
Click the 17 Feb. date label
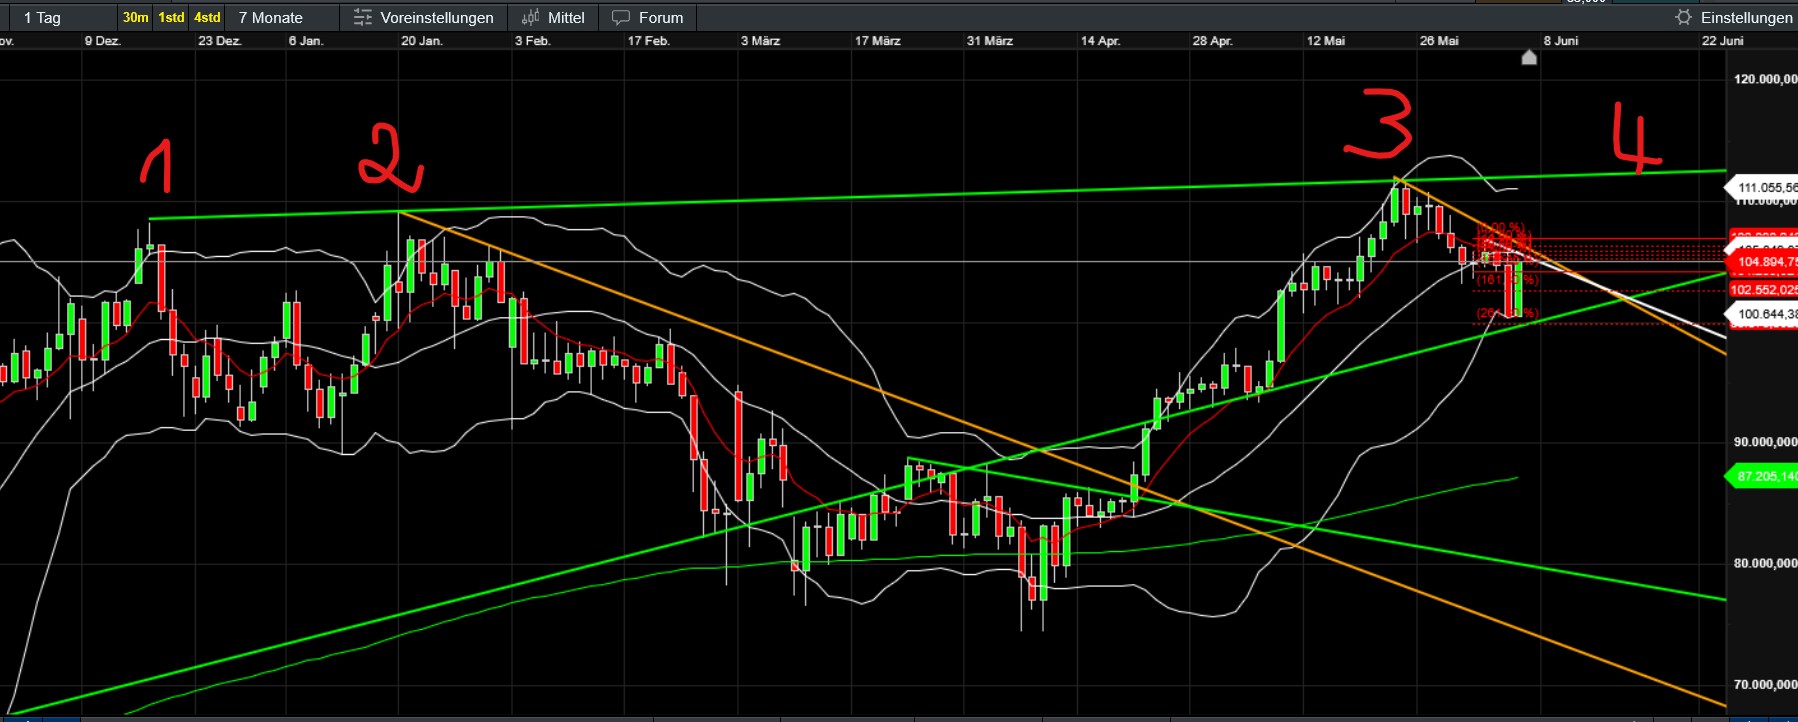[648, 41]
